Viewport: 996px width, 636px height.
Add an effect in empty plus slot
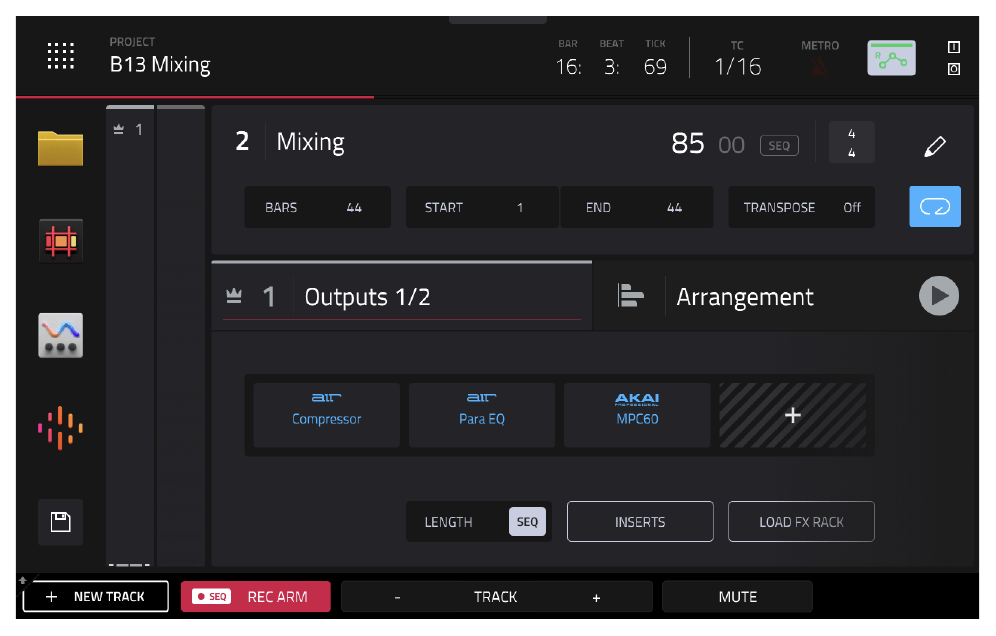[x=792, y=414]
